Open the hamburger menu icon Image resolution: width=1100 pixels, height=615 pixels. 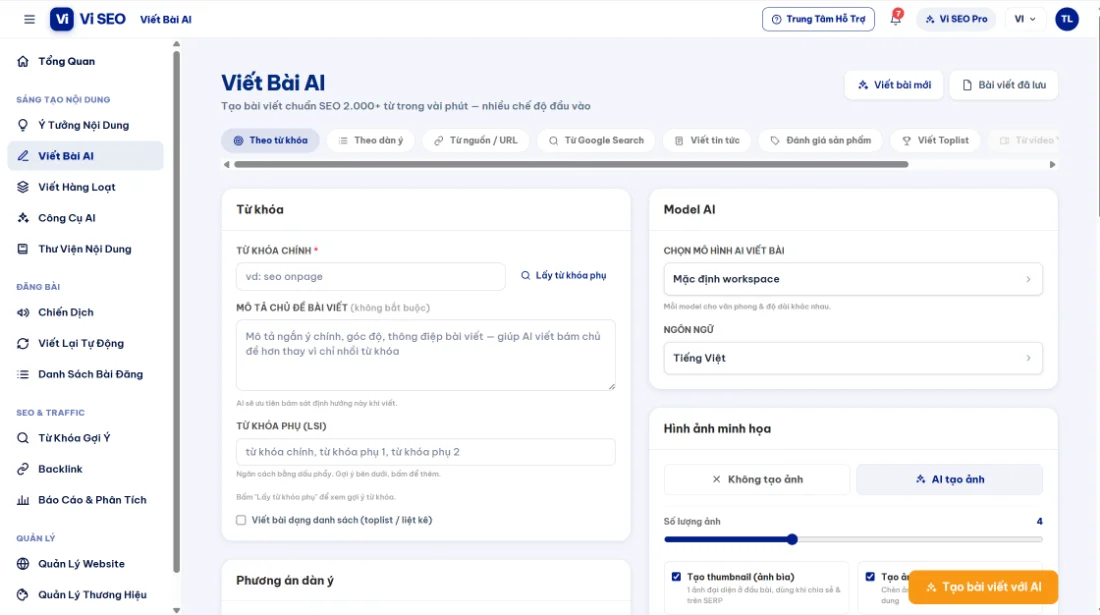click(29, 19)
